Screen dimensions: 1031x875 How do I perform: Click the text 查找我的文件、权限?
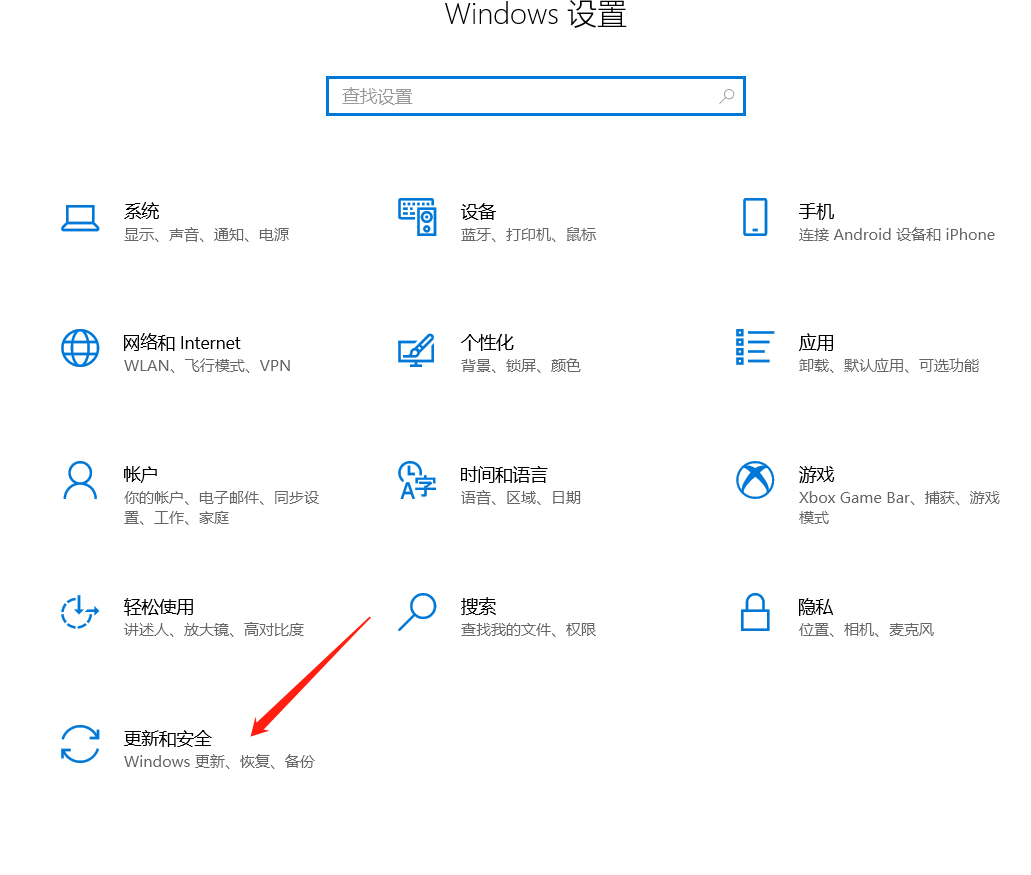pos(529,630)
